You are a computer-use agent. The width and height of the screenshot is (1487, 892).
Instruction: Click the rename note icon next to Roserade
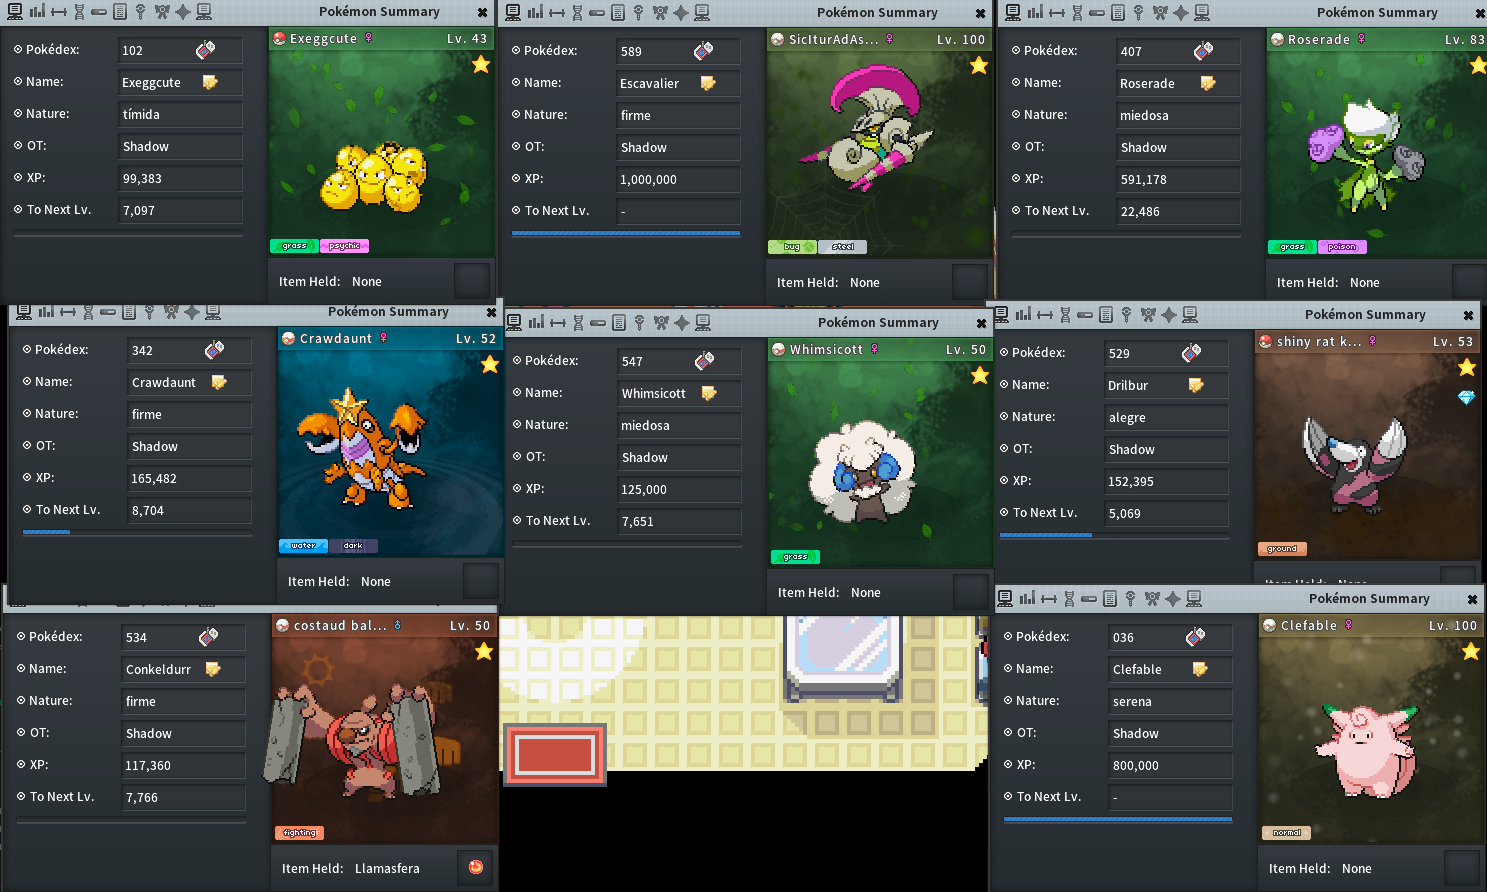(x=1208, y=83)
